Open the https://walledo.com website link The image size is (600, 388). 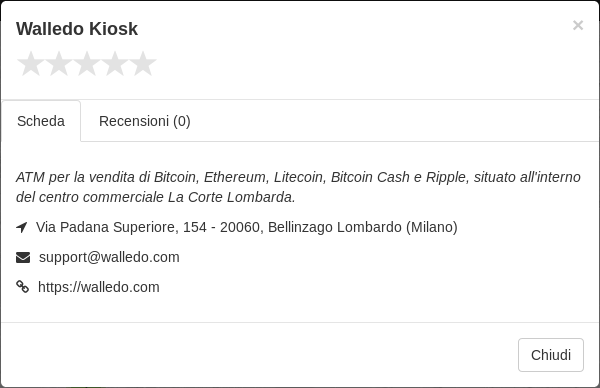(x=99, y=287)
